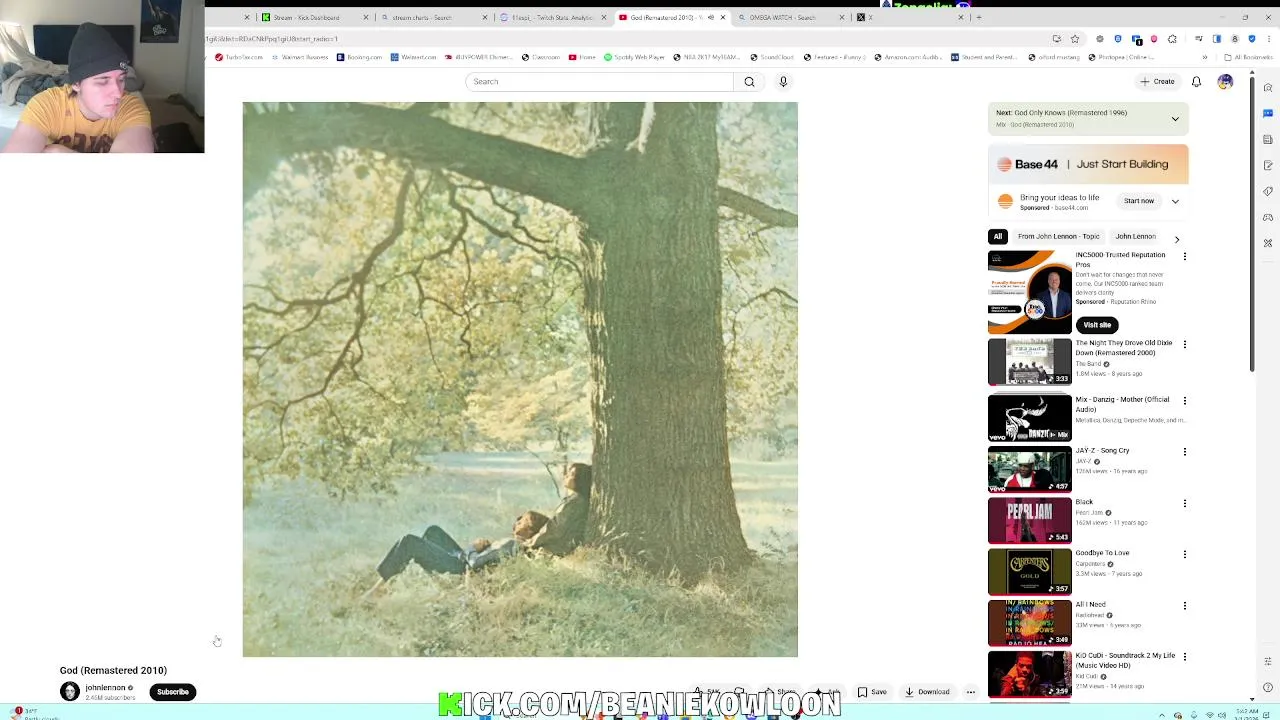1280x720 pixels.
Task: Open a new browser tab with plus
Action: (x=978, y=17)
